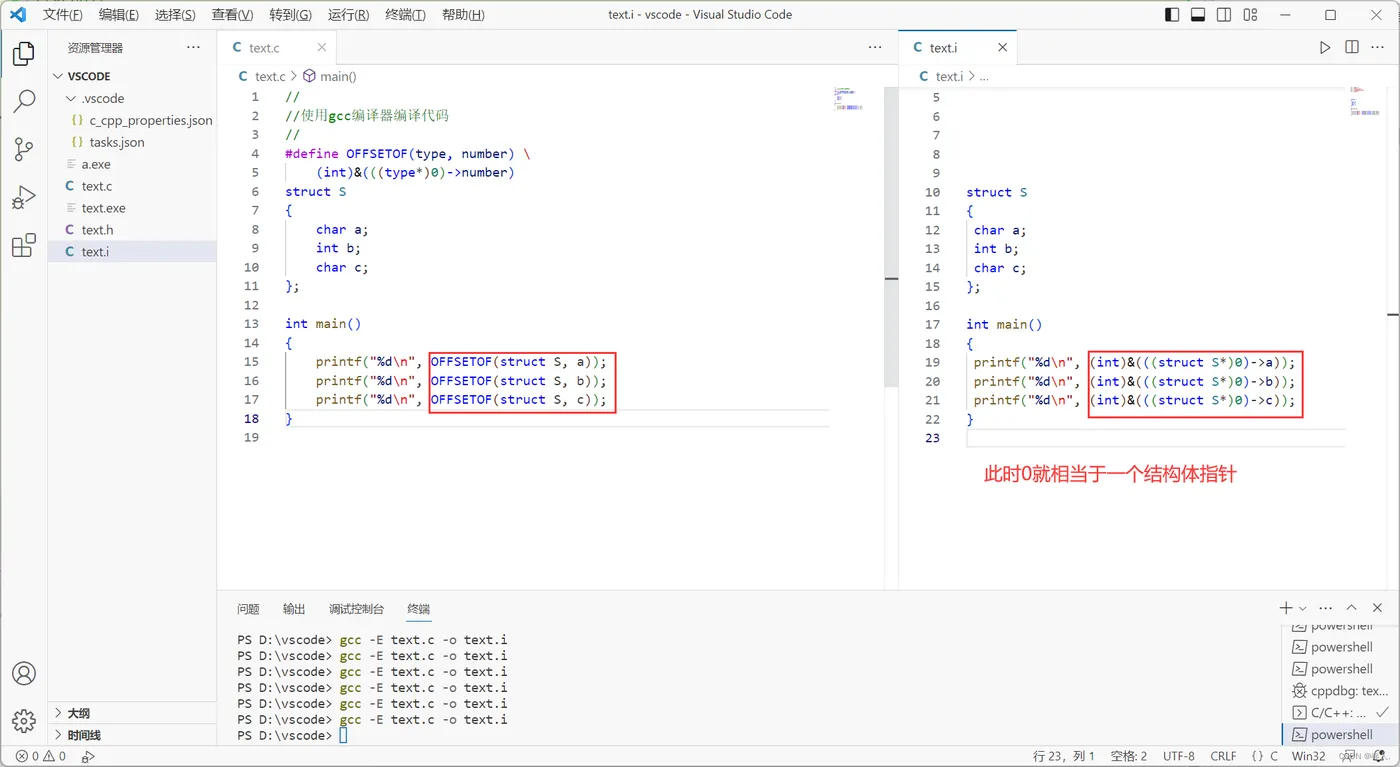
Task: Select the C/C++ task terminal entry
Action: [1340, 713]
